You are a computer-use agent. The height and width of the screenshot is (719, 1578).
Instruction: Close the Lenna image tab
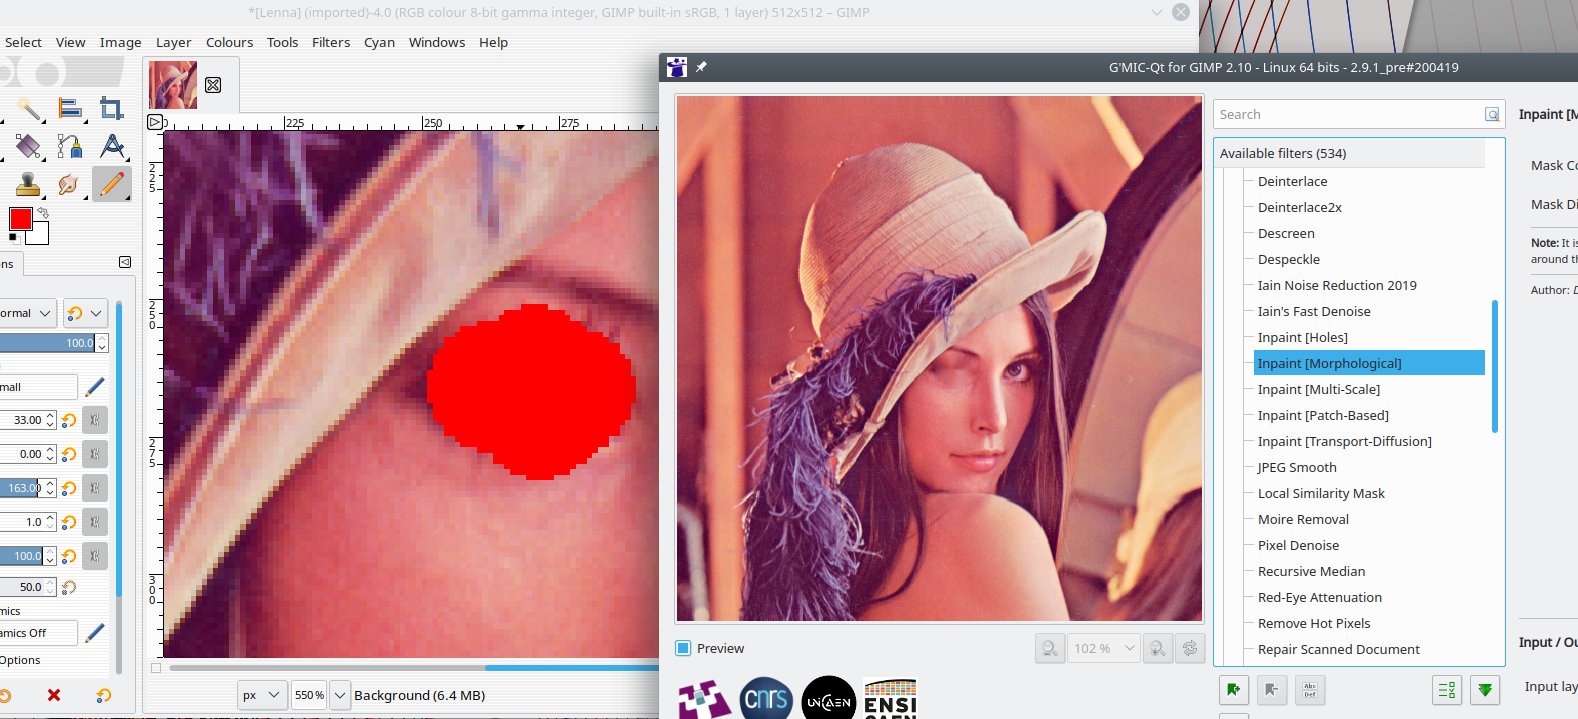tap(213, 85)
